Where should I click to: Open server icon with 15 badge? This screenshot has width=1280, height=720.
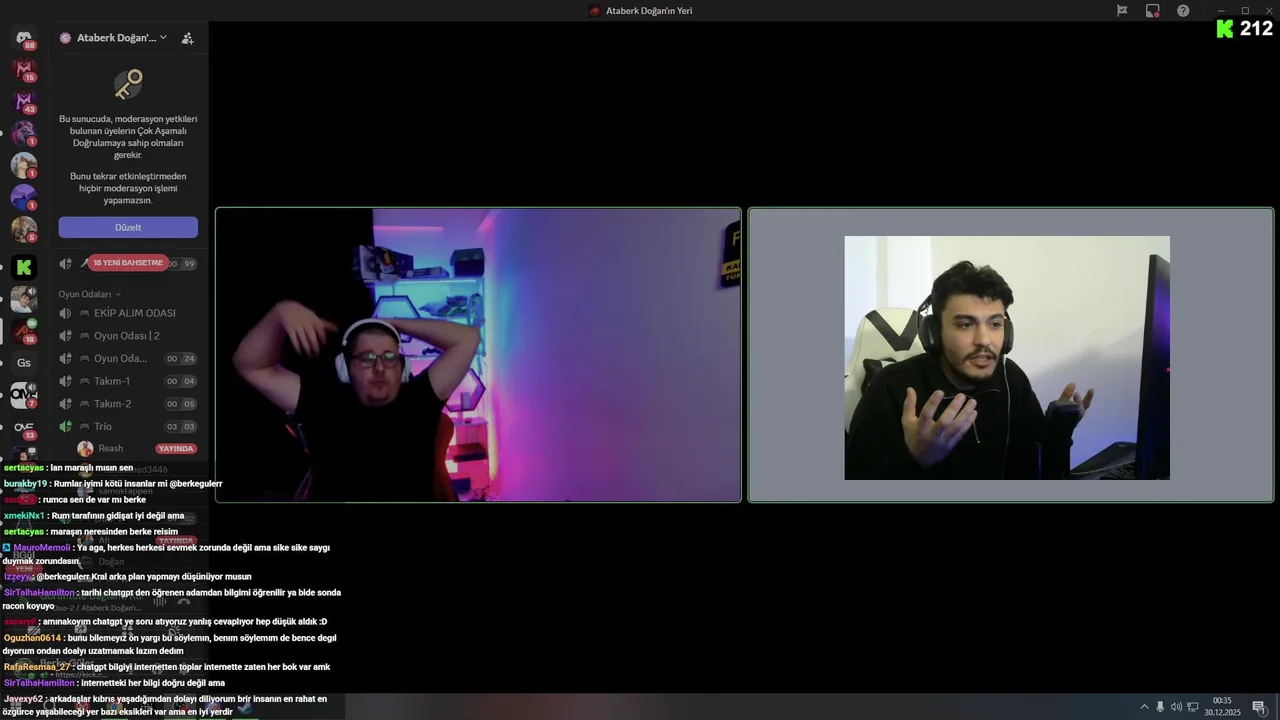tap(24, 69)
